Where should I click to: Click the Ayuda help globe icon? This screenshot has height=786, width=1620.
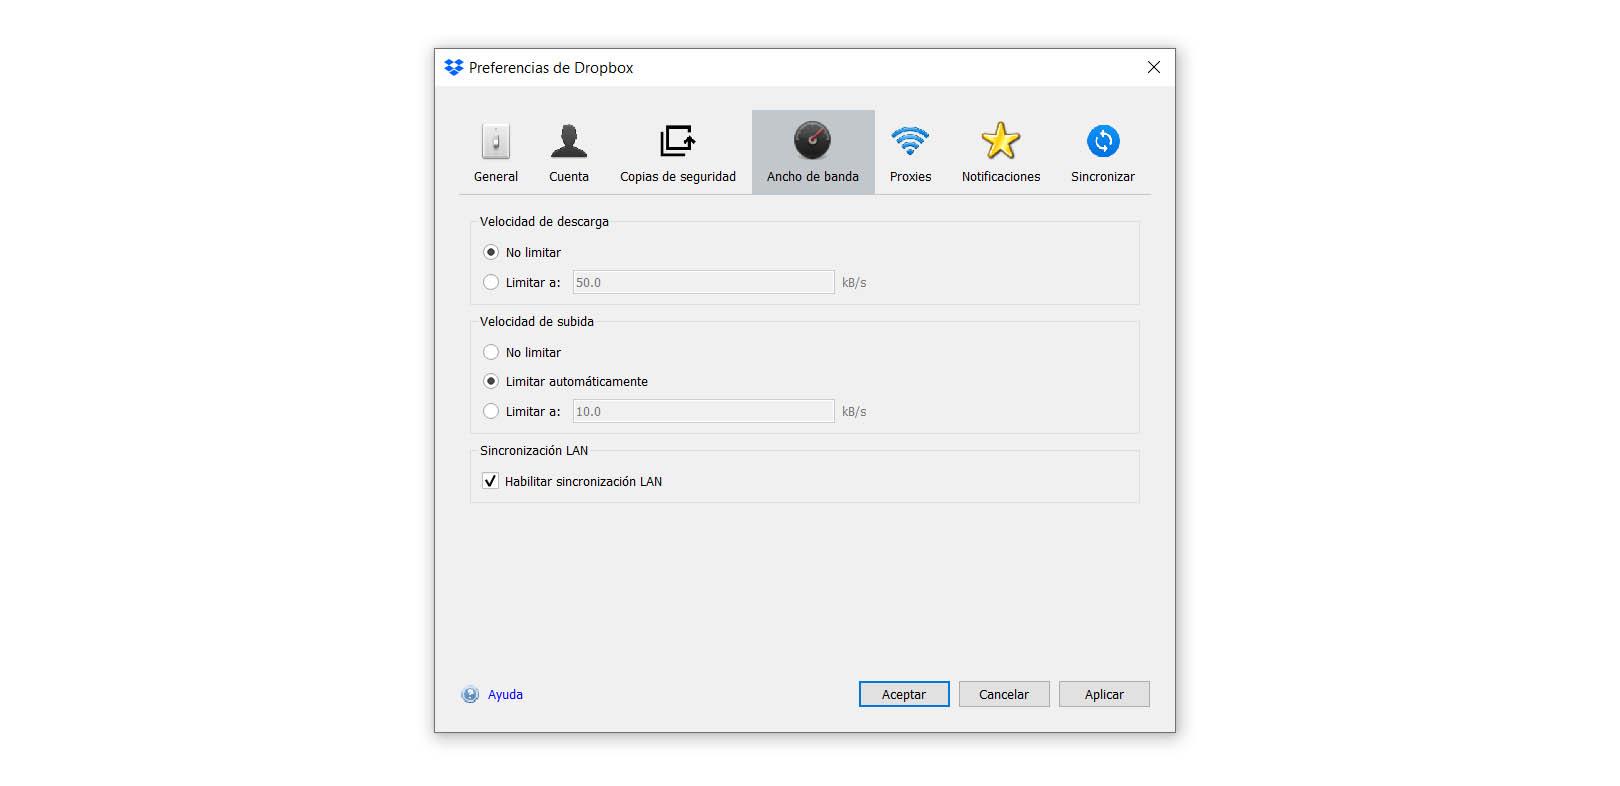(x=470, y=695)
